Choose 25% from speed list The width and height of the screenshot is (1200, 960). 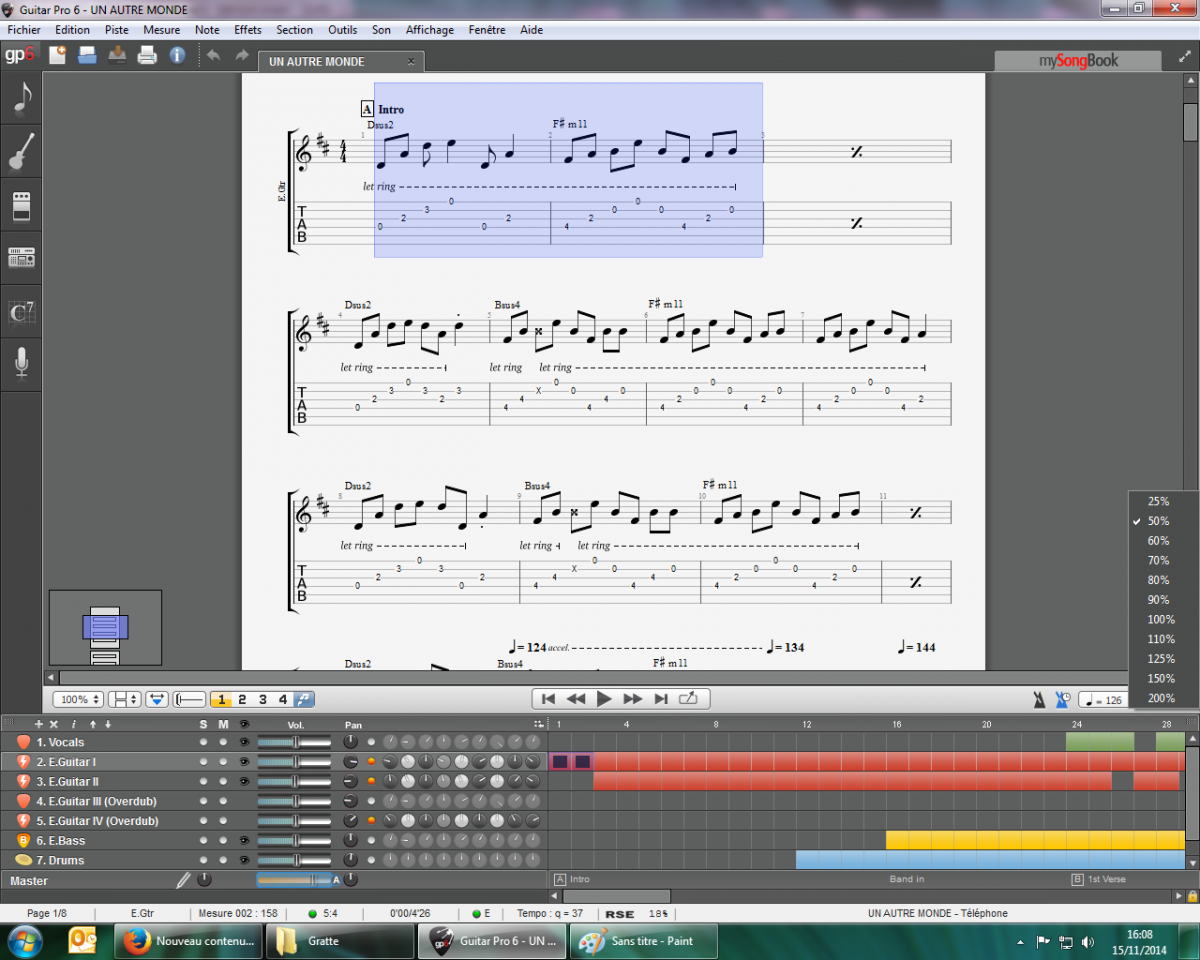(1158, 501)
